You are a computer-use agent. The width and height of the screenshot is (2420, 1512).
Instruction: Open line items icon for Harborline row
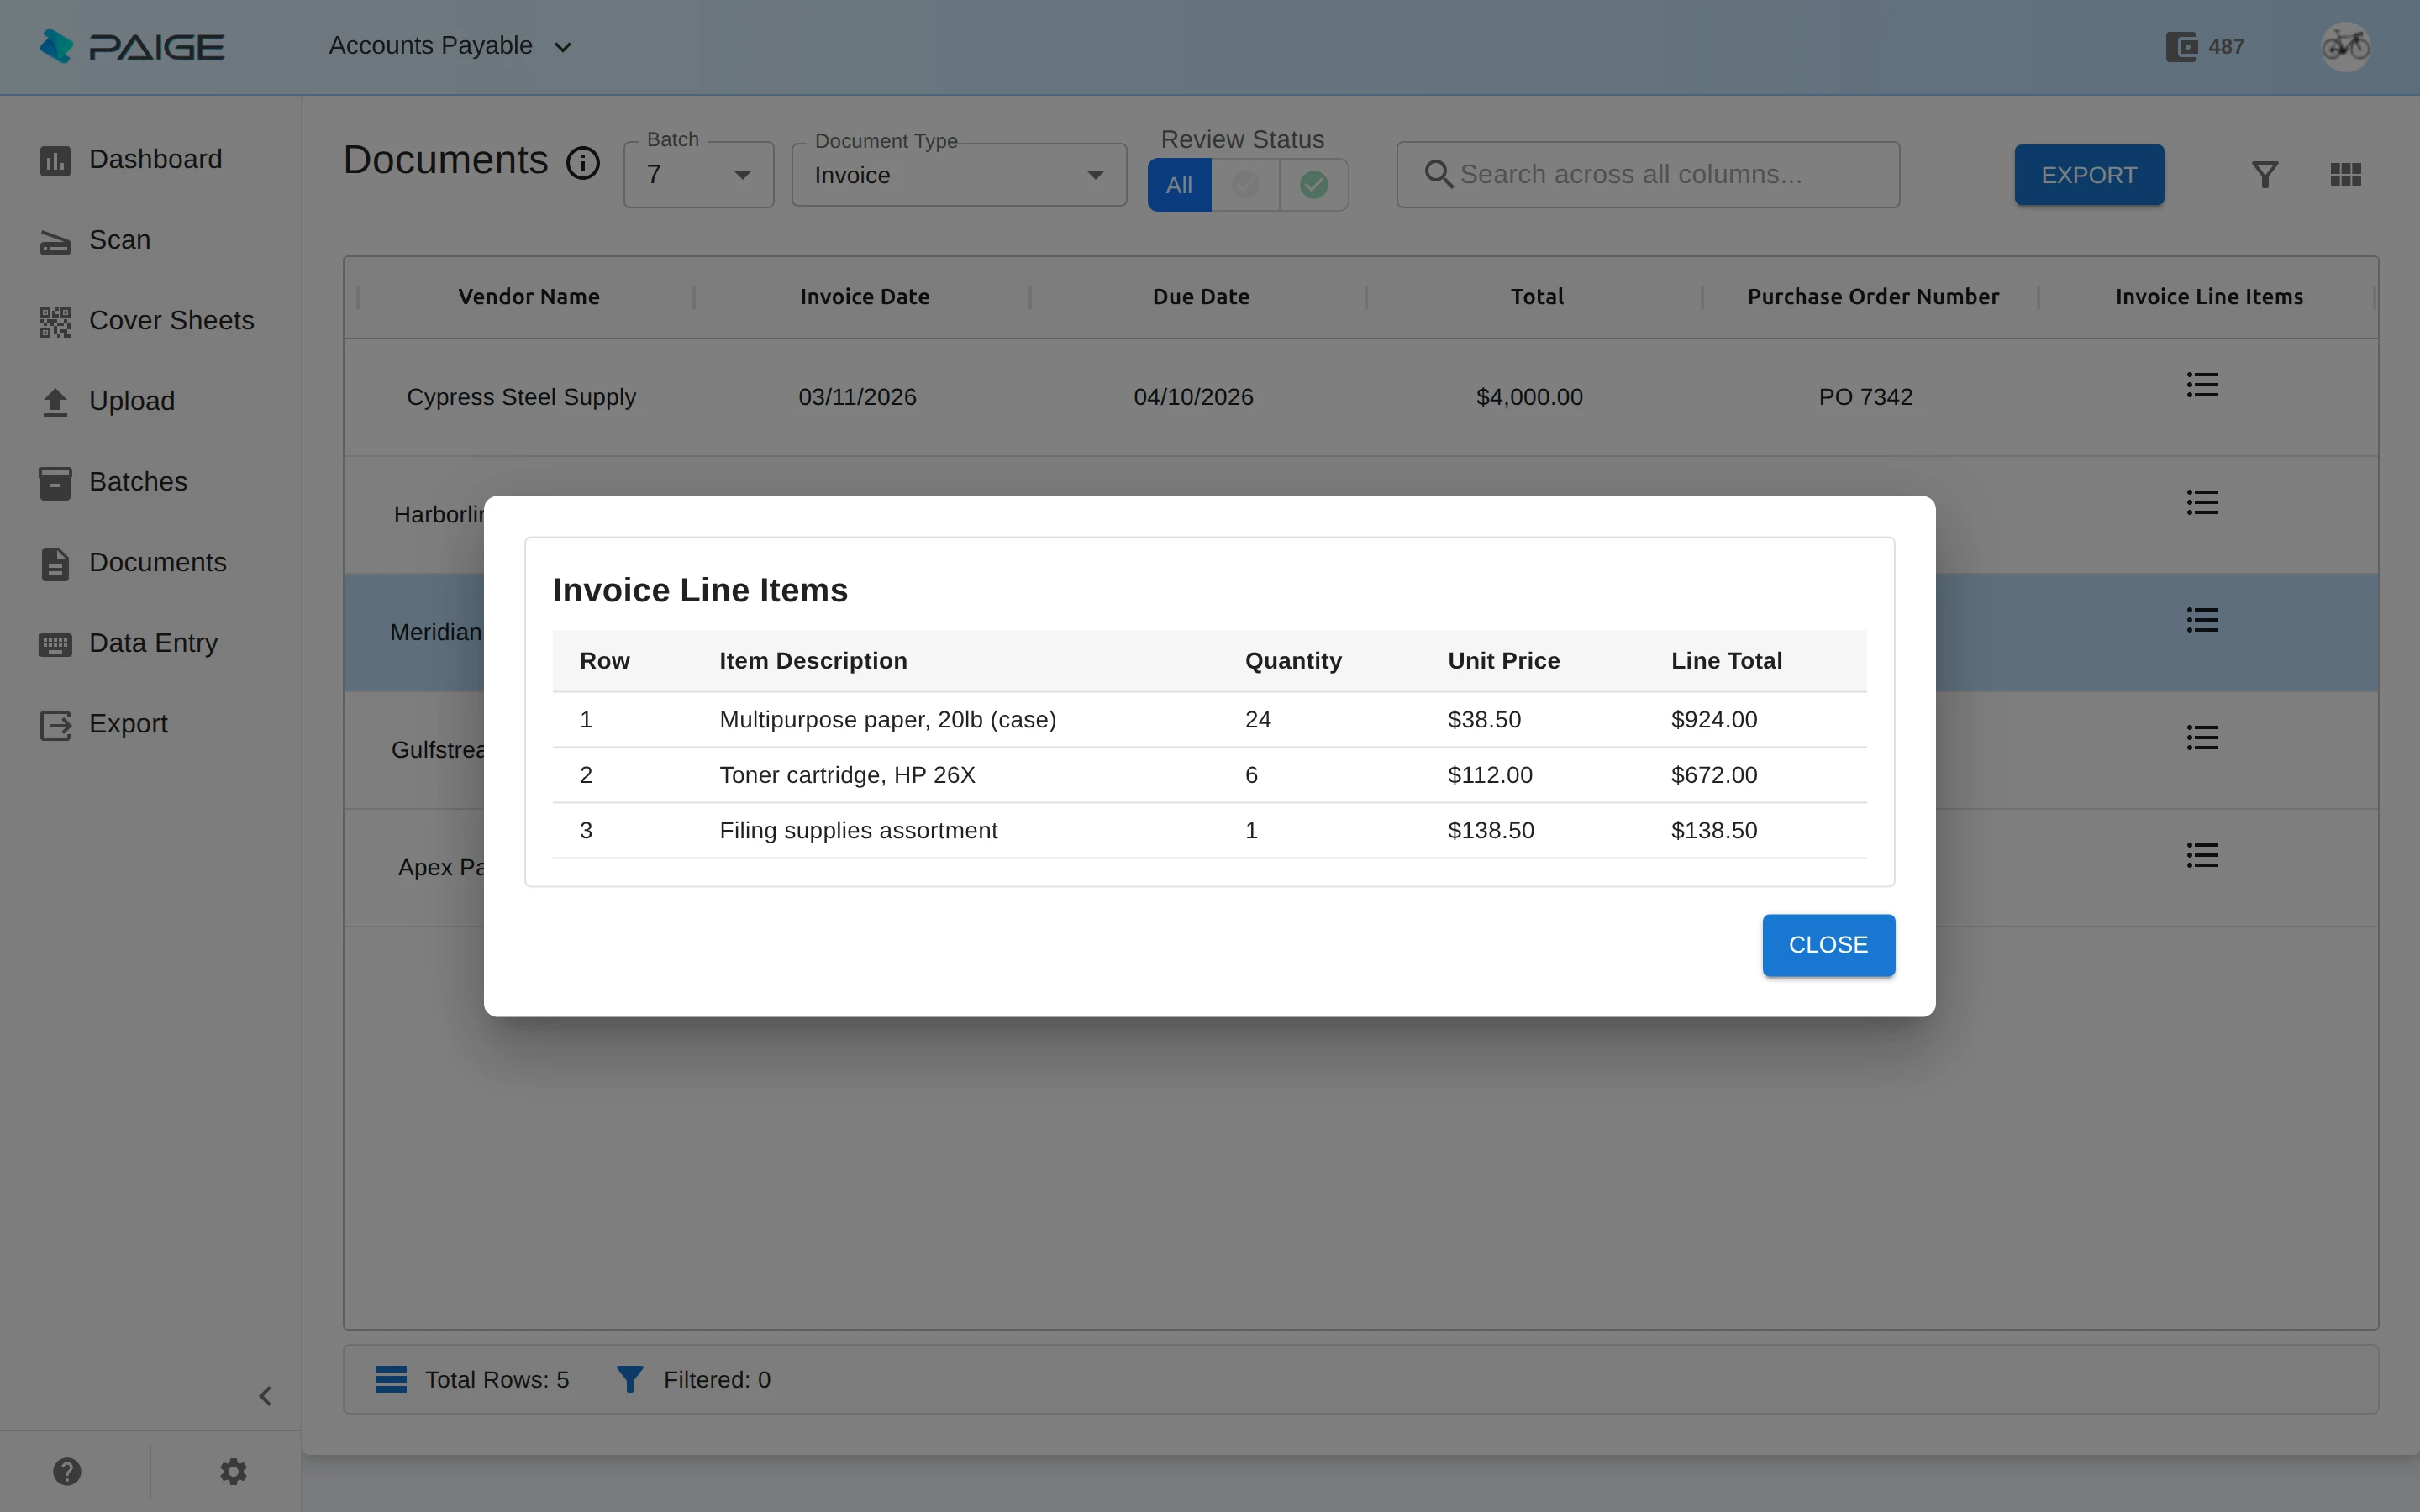2203,503
